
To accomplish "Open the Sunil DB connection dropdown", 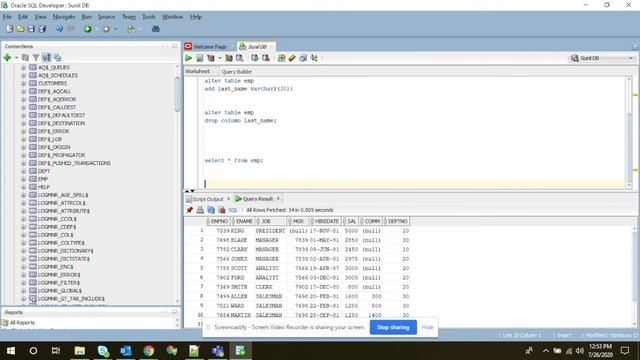I will pyautogui.click(x=602, y=58).
